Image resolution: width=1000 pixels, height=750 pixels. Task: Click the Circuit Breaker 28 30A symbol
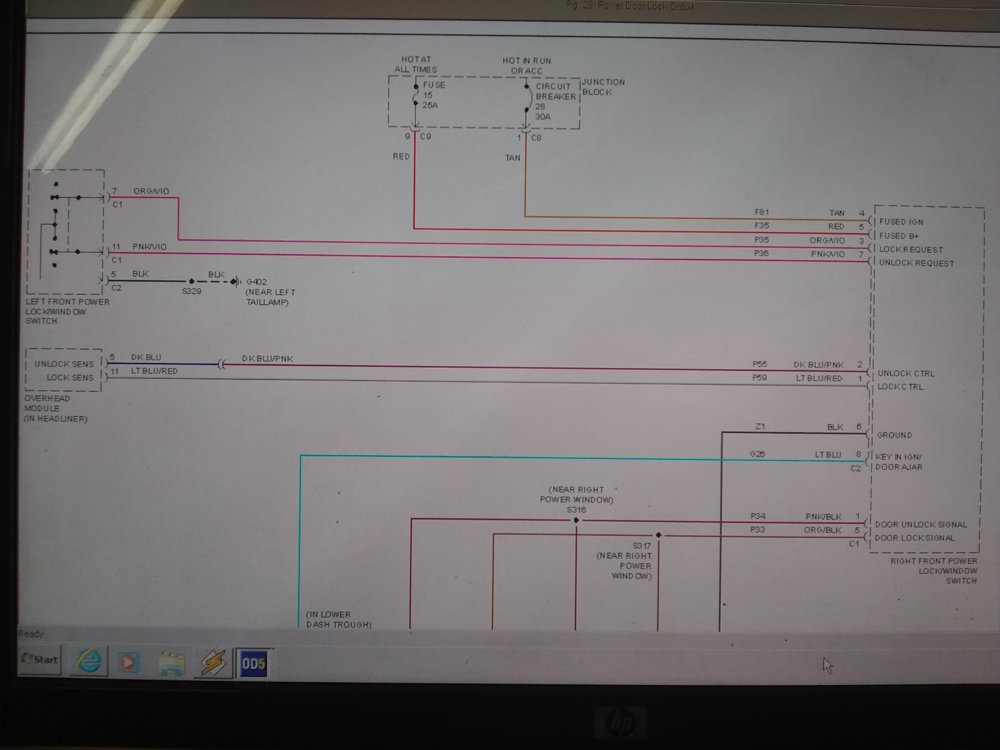click(x=526, y=102)
